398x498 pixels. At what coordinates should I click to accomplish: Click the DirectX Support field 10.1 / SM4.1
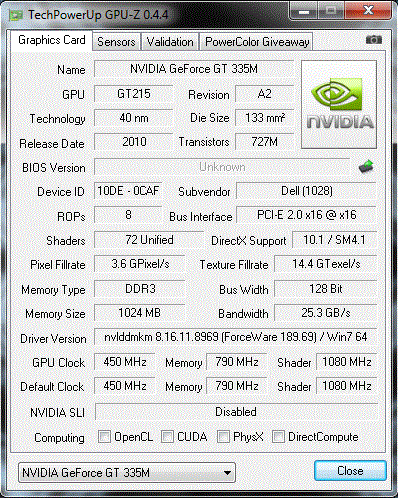(334, 240)
